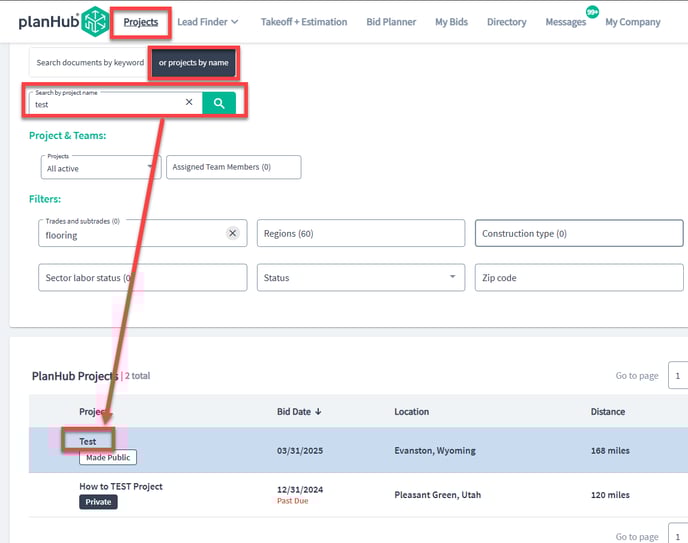This screenshot has width=688, height=543.
Task: Select the 'or projects by name' tab
Action: point(194,62)
